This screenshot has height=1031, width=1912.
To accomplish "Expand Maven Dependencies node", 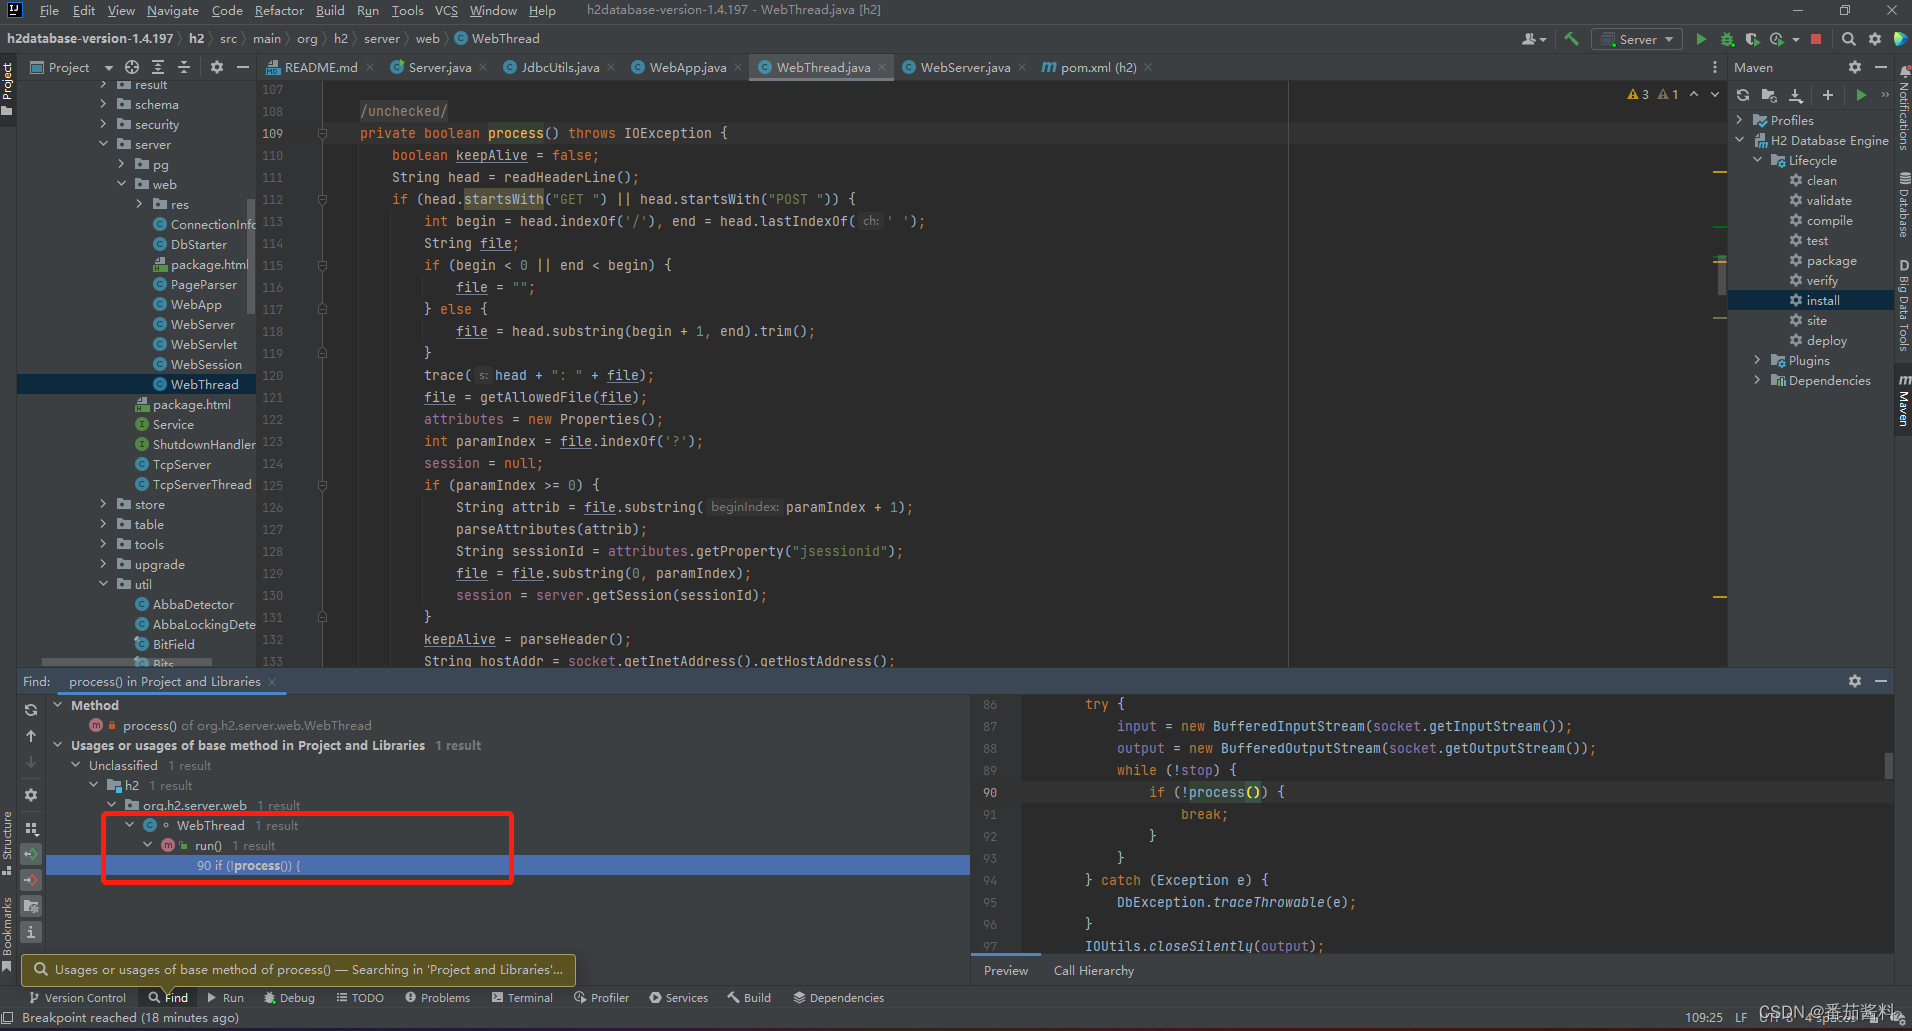I will coord(1757,380).
